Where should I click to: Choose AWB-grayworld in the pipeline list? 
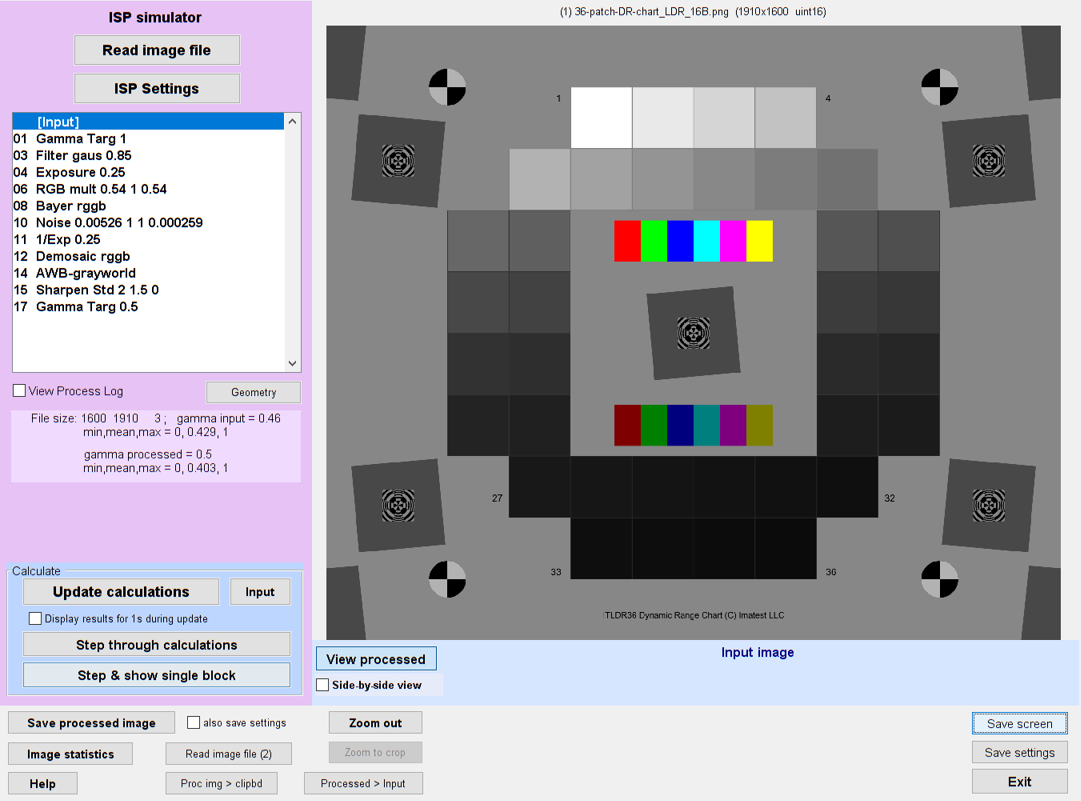coord(85,273)
